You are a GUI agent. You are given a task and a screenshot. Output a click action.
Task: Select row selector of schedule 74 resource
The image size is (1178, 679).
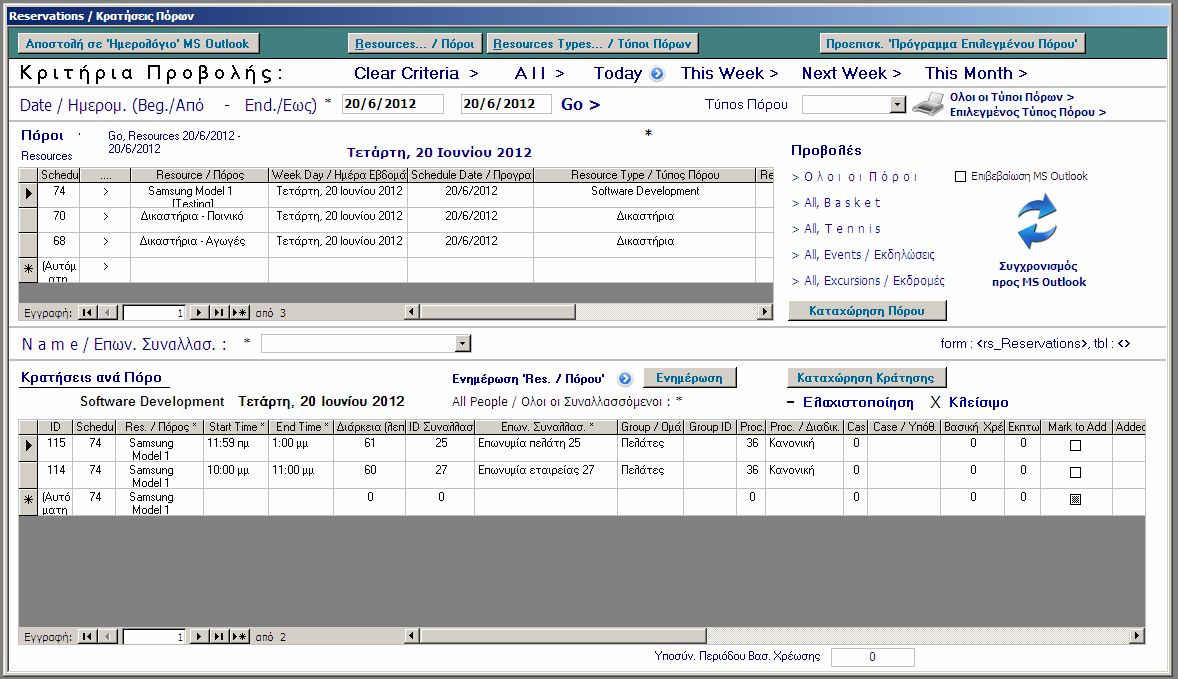coord(28,194)
